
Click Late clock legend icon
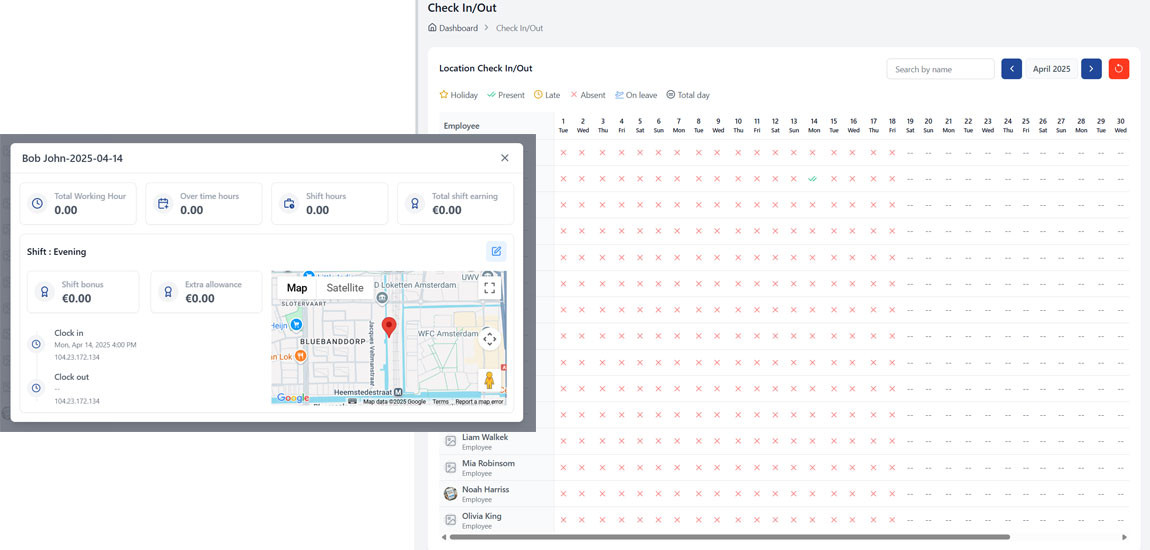tap(538, 95)
